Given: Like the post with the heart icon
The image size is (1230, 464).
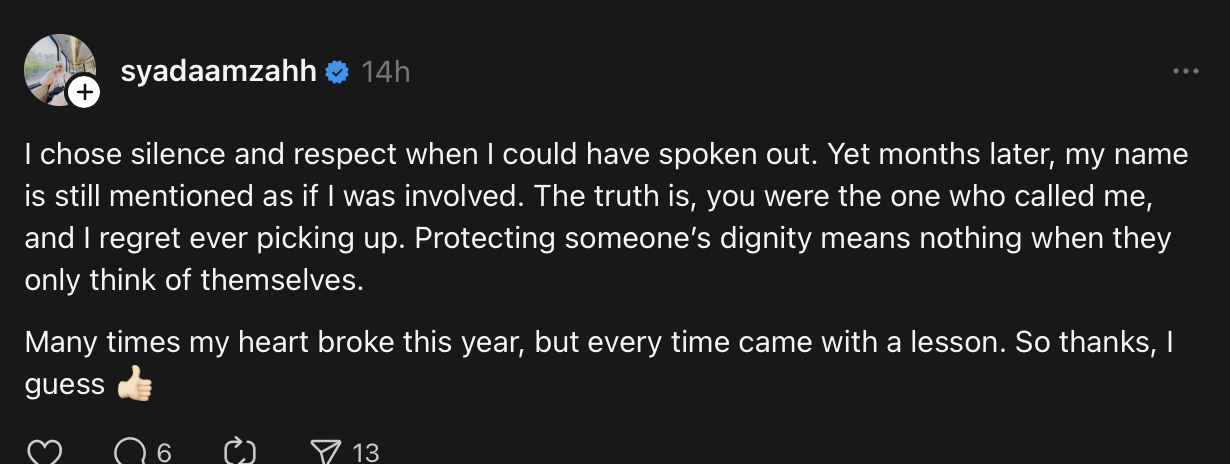Looking at the screenshot, I should (x=44, y=453).
